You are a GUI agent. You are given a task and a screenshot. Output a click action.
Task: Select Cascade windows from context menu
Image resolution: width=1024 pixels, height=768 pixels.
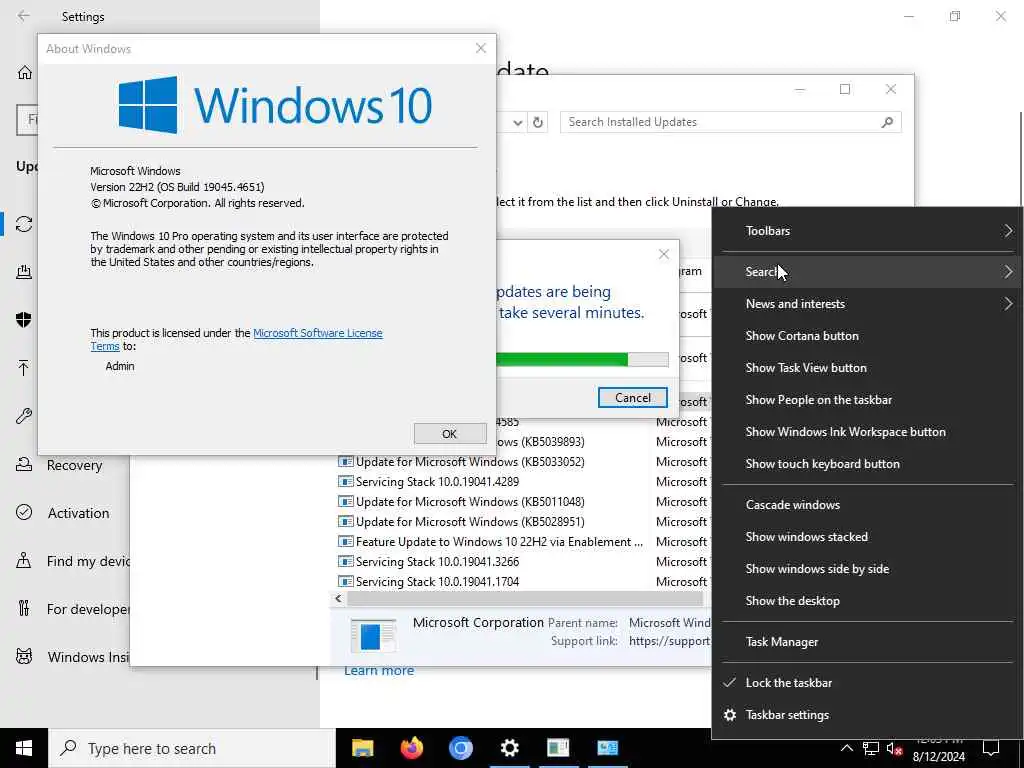point(867,505)
